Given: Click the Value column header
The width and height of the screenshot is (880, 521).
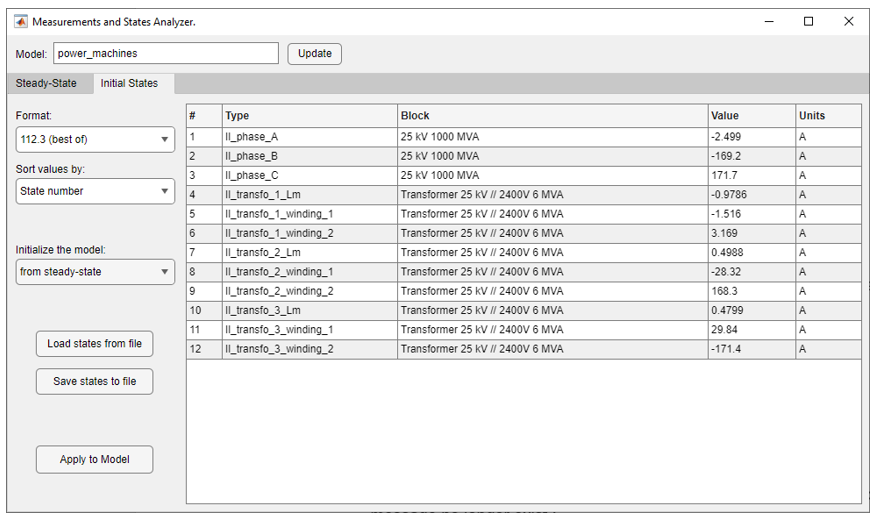Looking at the screenshot, I should click(752, 116).
